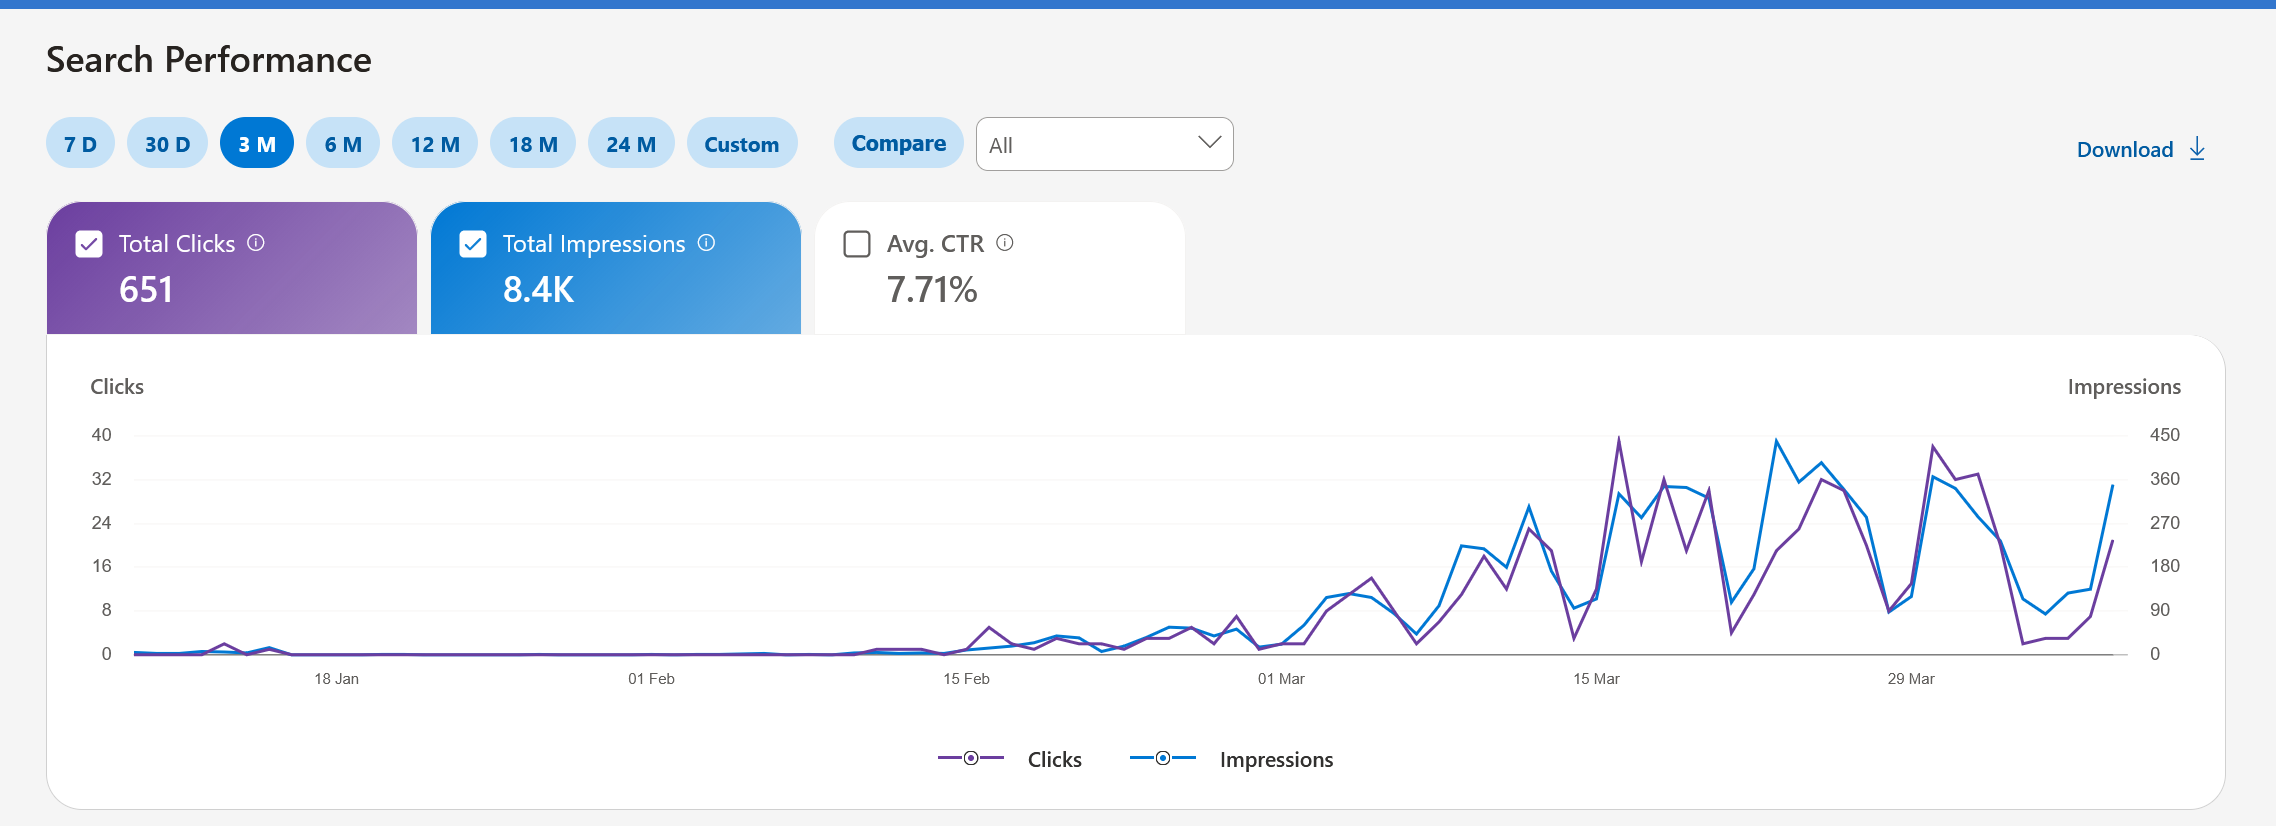Uncheck the Total Impressions metric checkbox
The image size is (2276, 826).
472,242
